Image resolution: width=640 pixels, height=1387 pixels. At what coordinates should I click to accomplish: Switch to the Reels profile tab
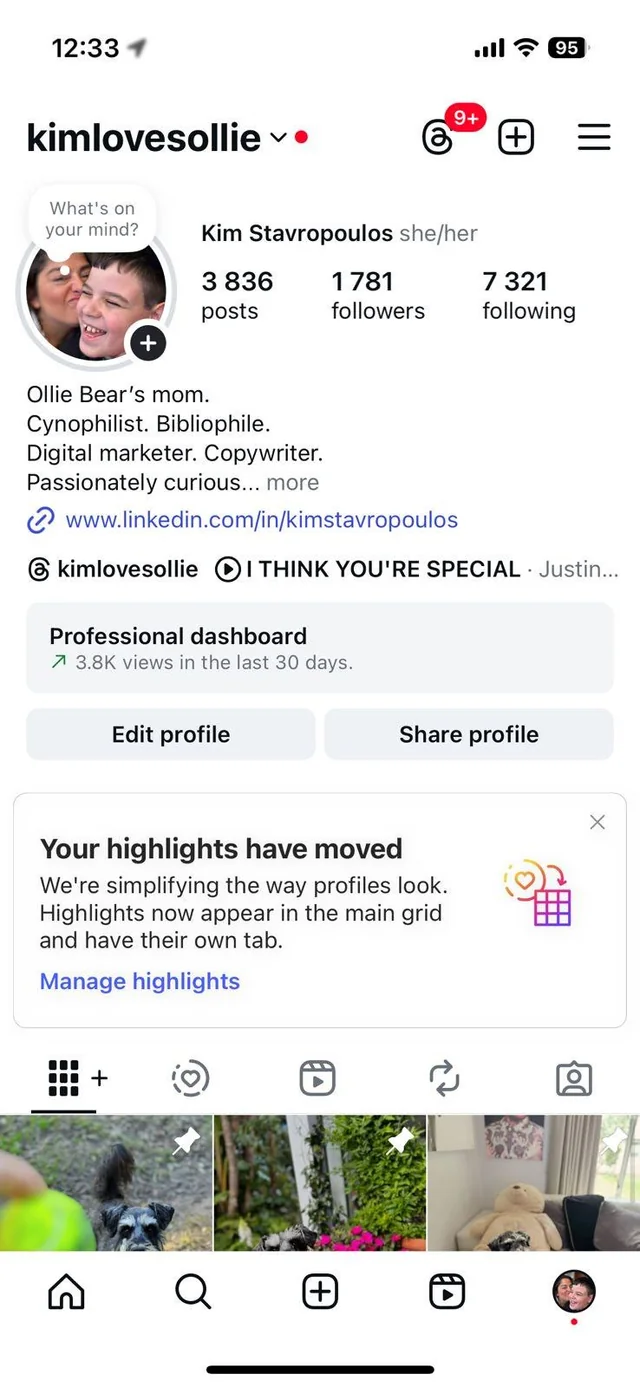(317, 1078)
